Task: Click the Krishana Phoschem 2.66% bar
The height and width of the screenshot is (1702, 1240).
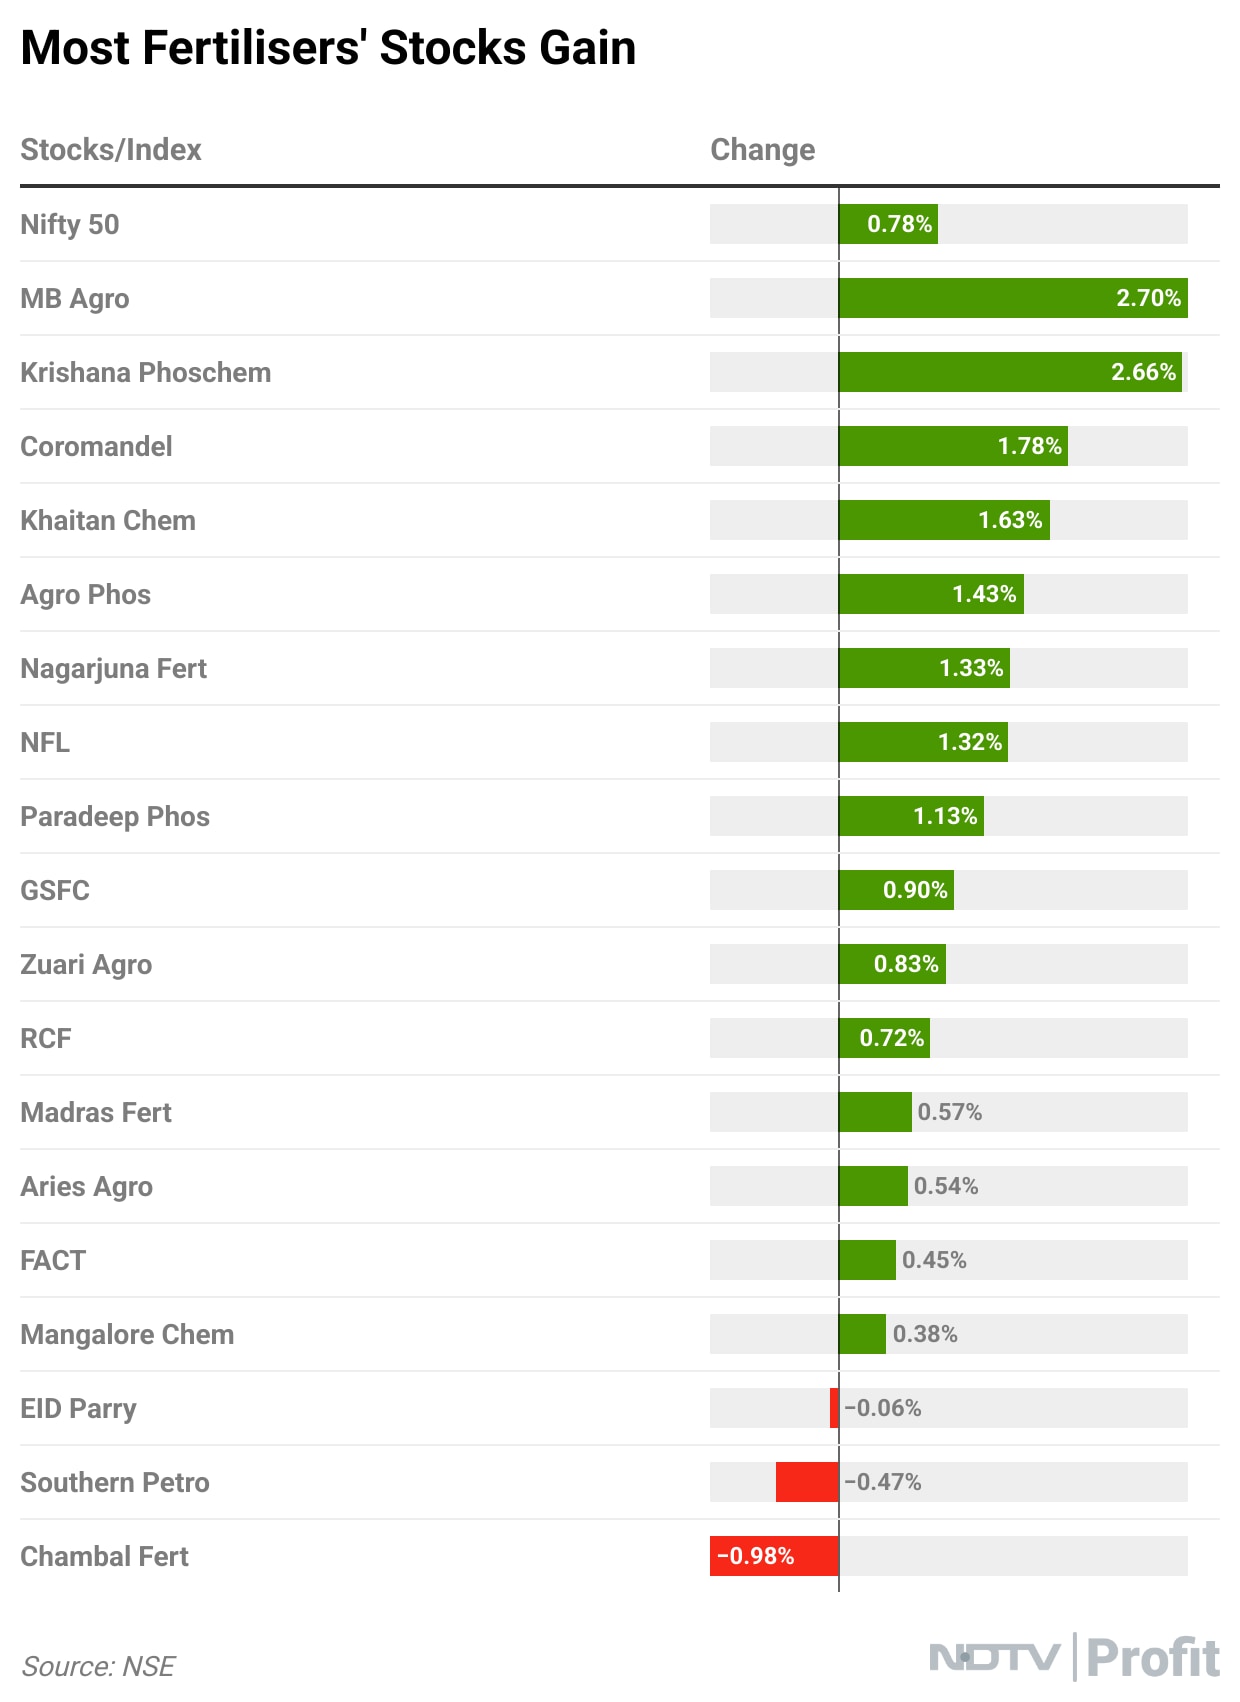Action: (x=1010, y=372)
